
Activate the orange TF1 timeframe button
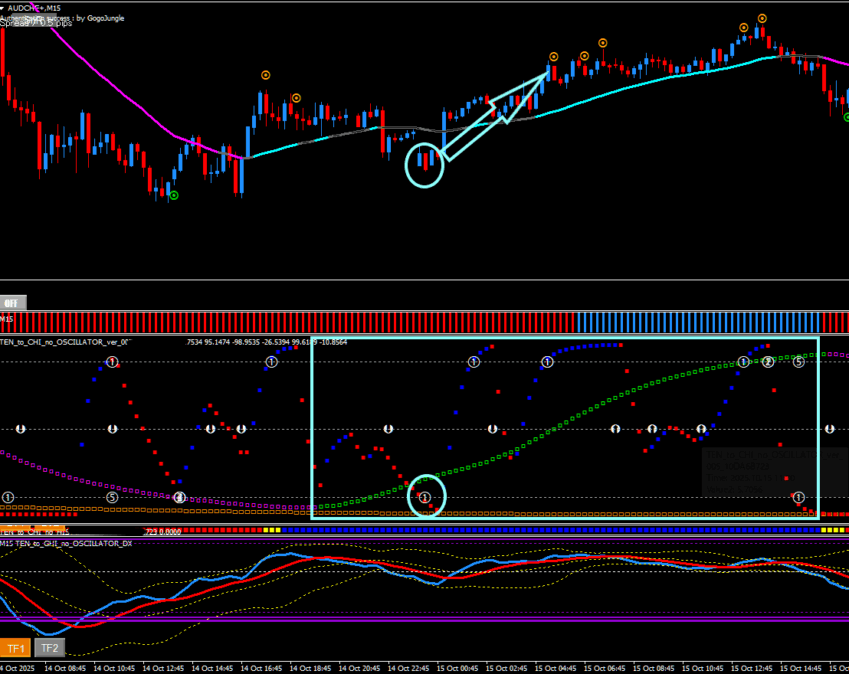point(16,647)
